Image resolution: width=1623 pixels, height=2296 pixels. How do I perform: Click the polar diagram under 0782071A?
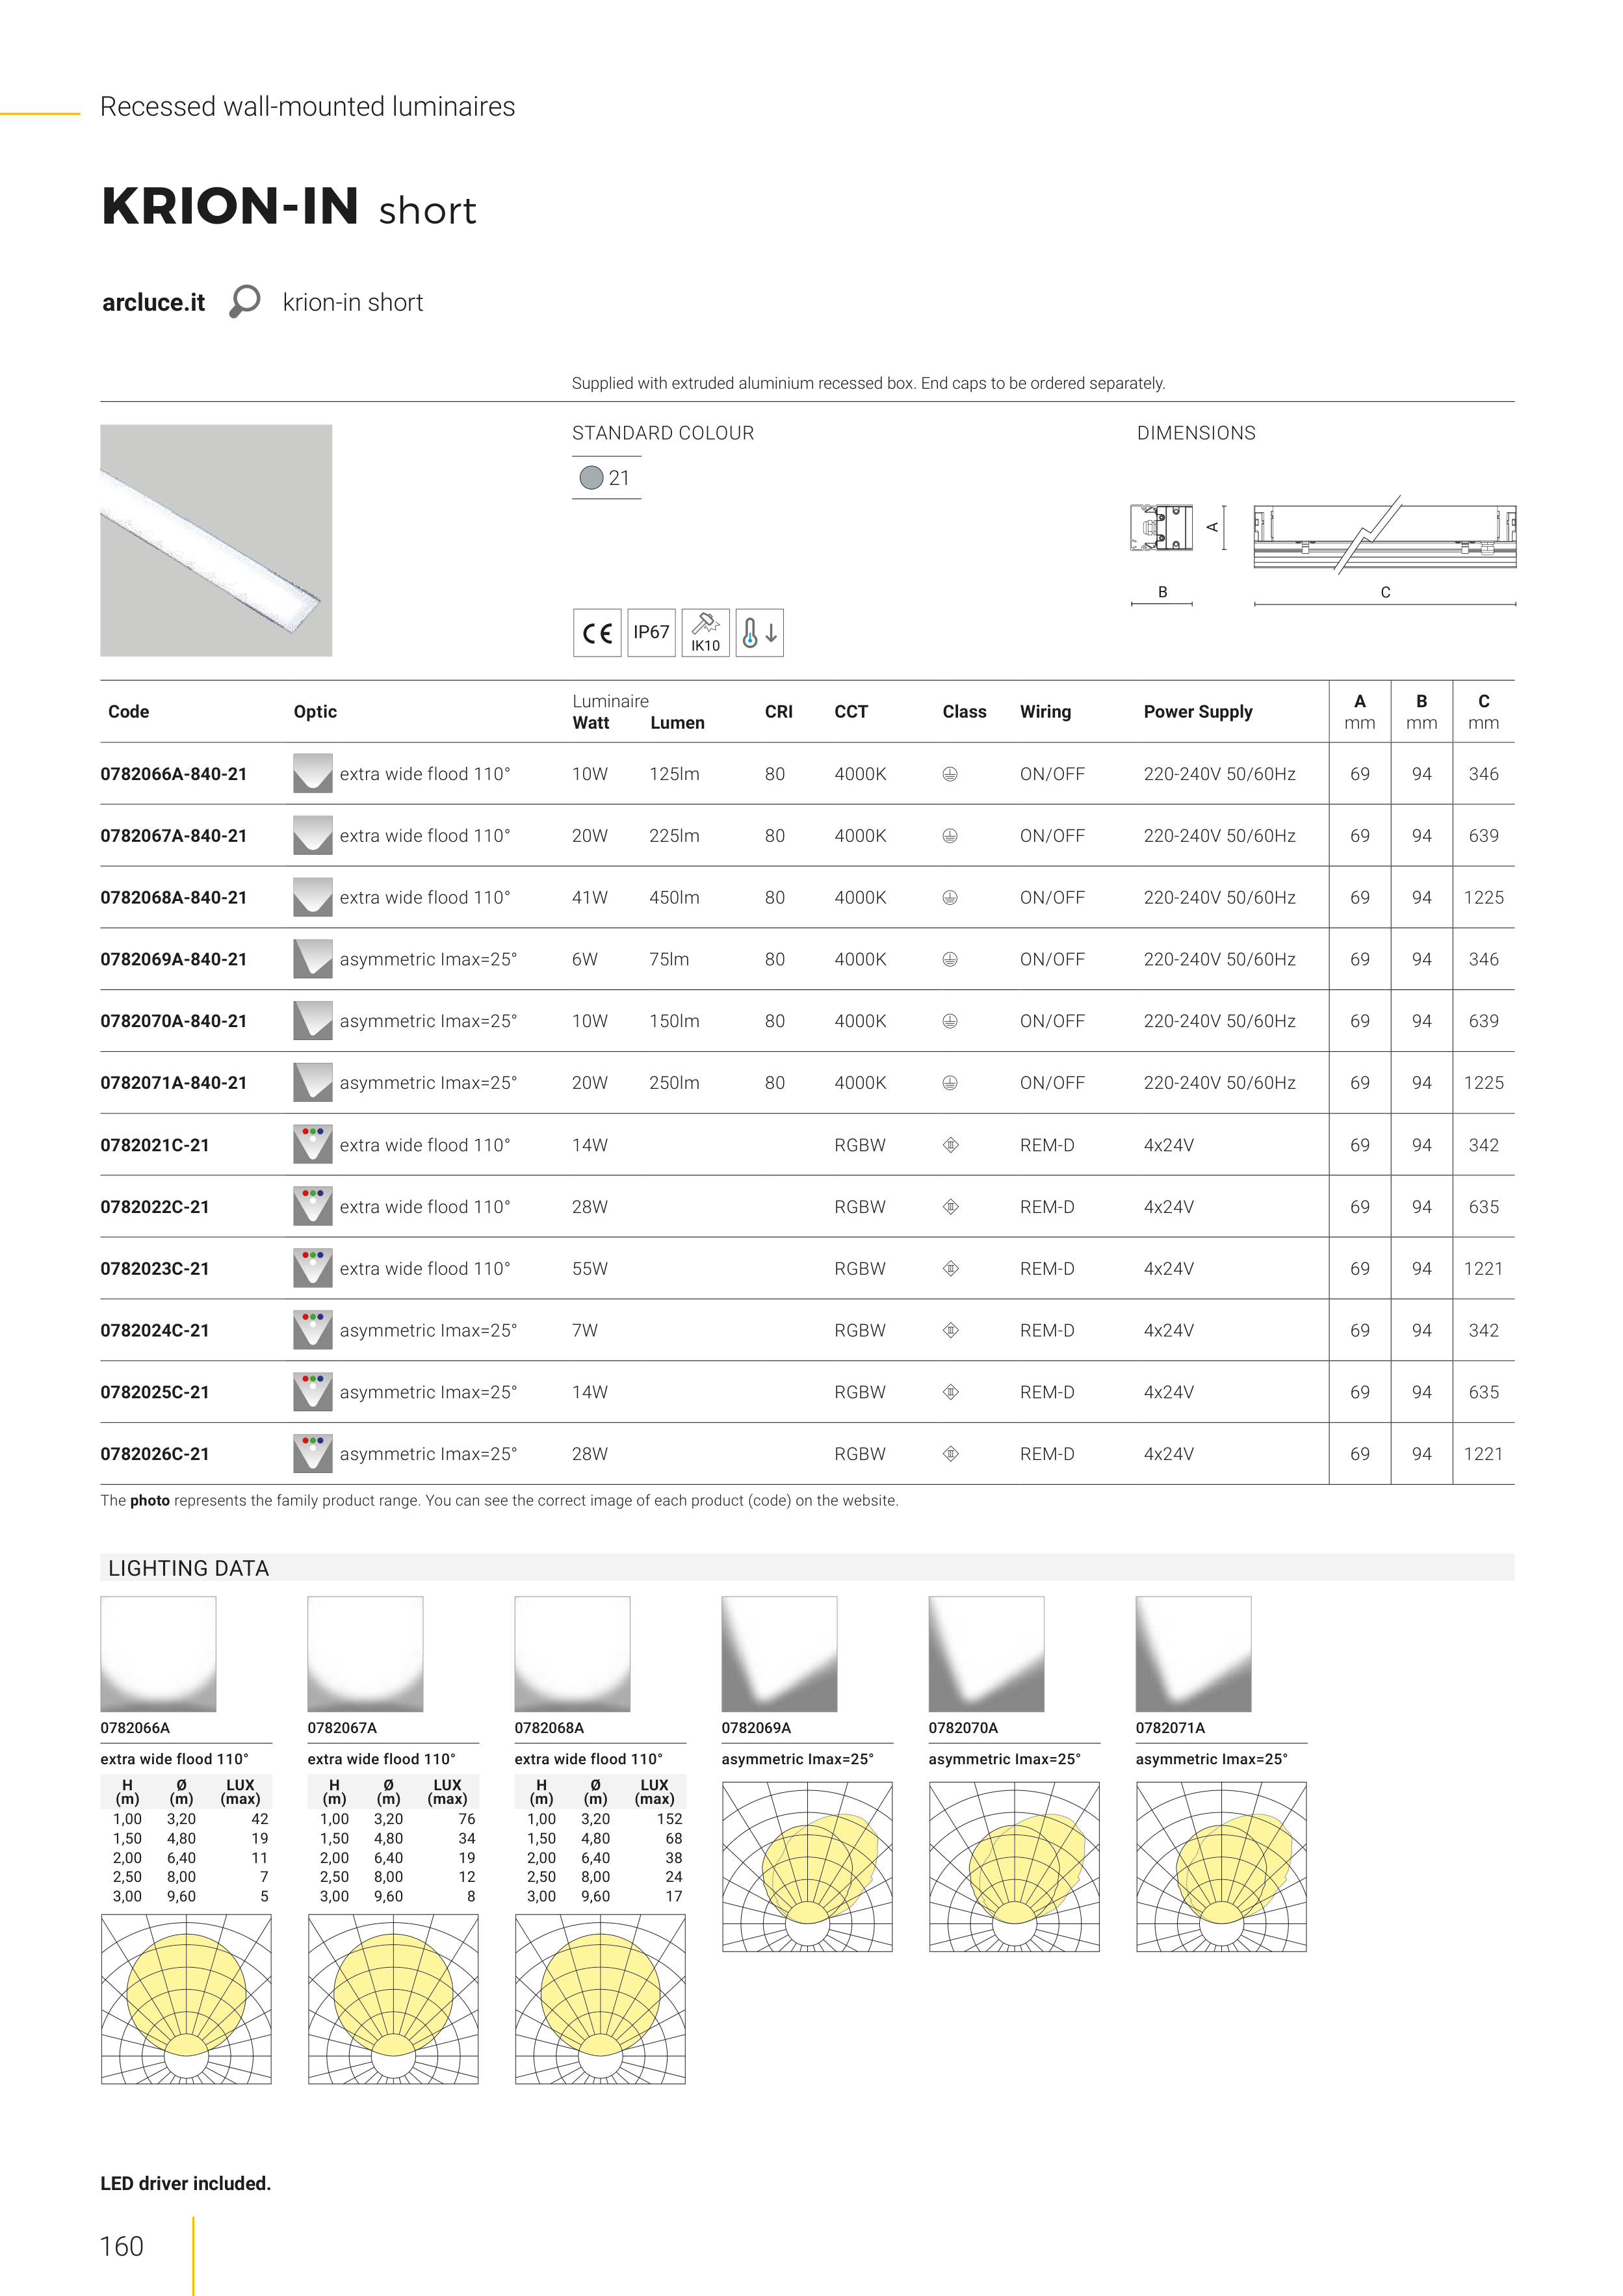pyautogui.click(x=1221, y=1866)
